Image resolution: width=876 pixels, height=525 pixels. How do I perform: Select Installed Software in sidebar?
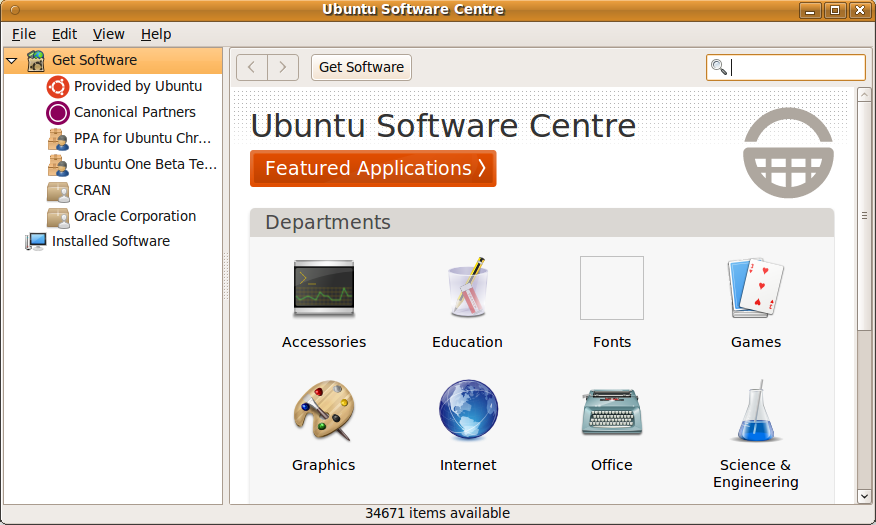pos(111,241)
